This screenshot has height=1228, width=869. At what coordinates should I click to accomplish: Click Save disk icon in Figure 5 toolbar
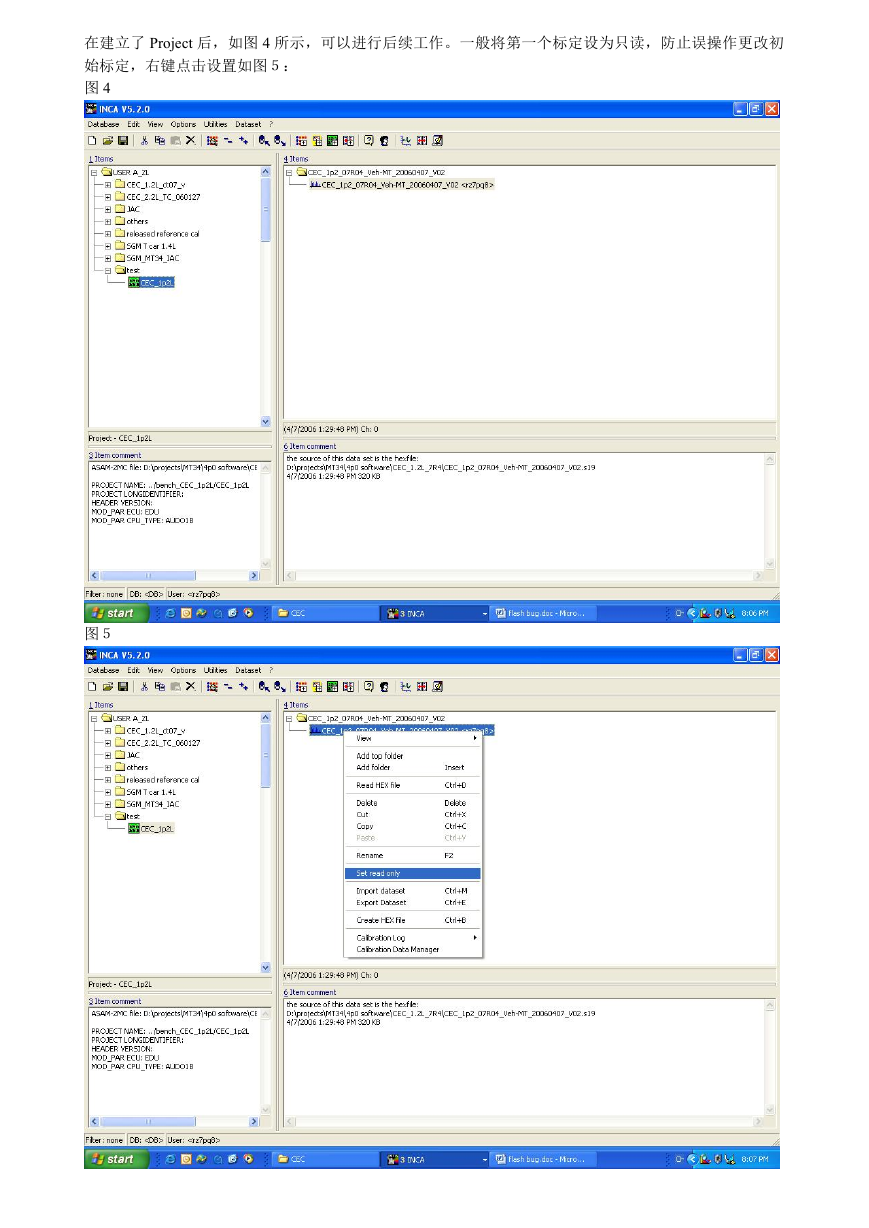click(123, 686)
